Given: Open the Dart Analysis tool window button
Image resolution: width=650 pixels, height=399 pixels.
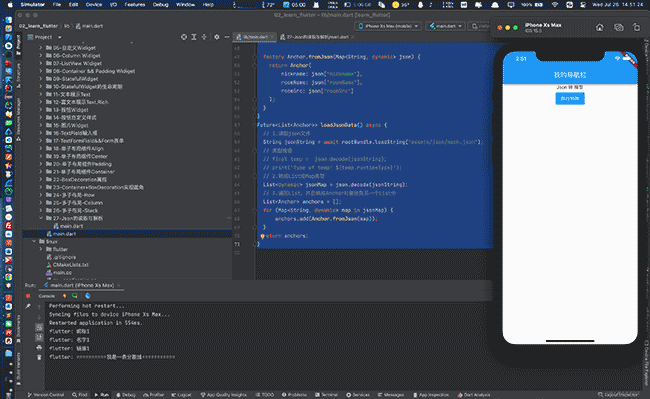Looking at the screenshot, I should [x=474, y=395].
